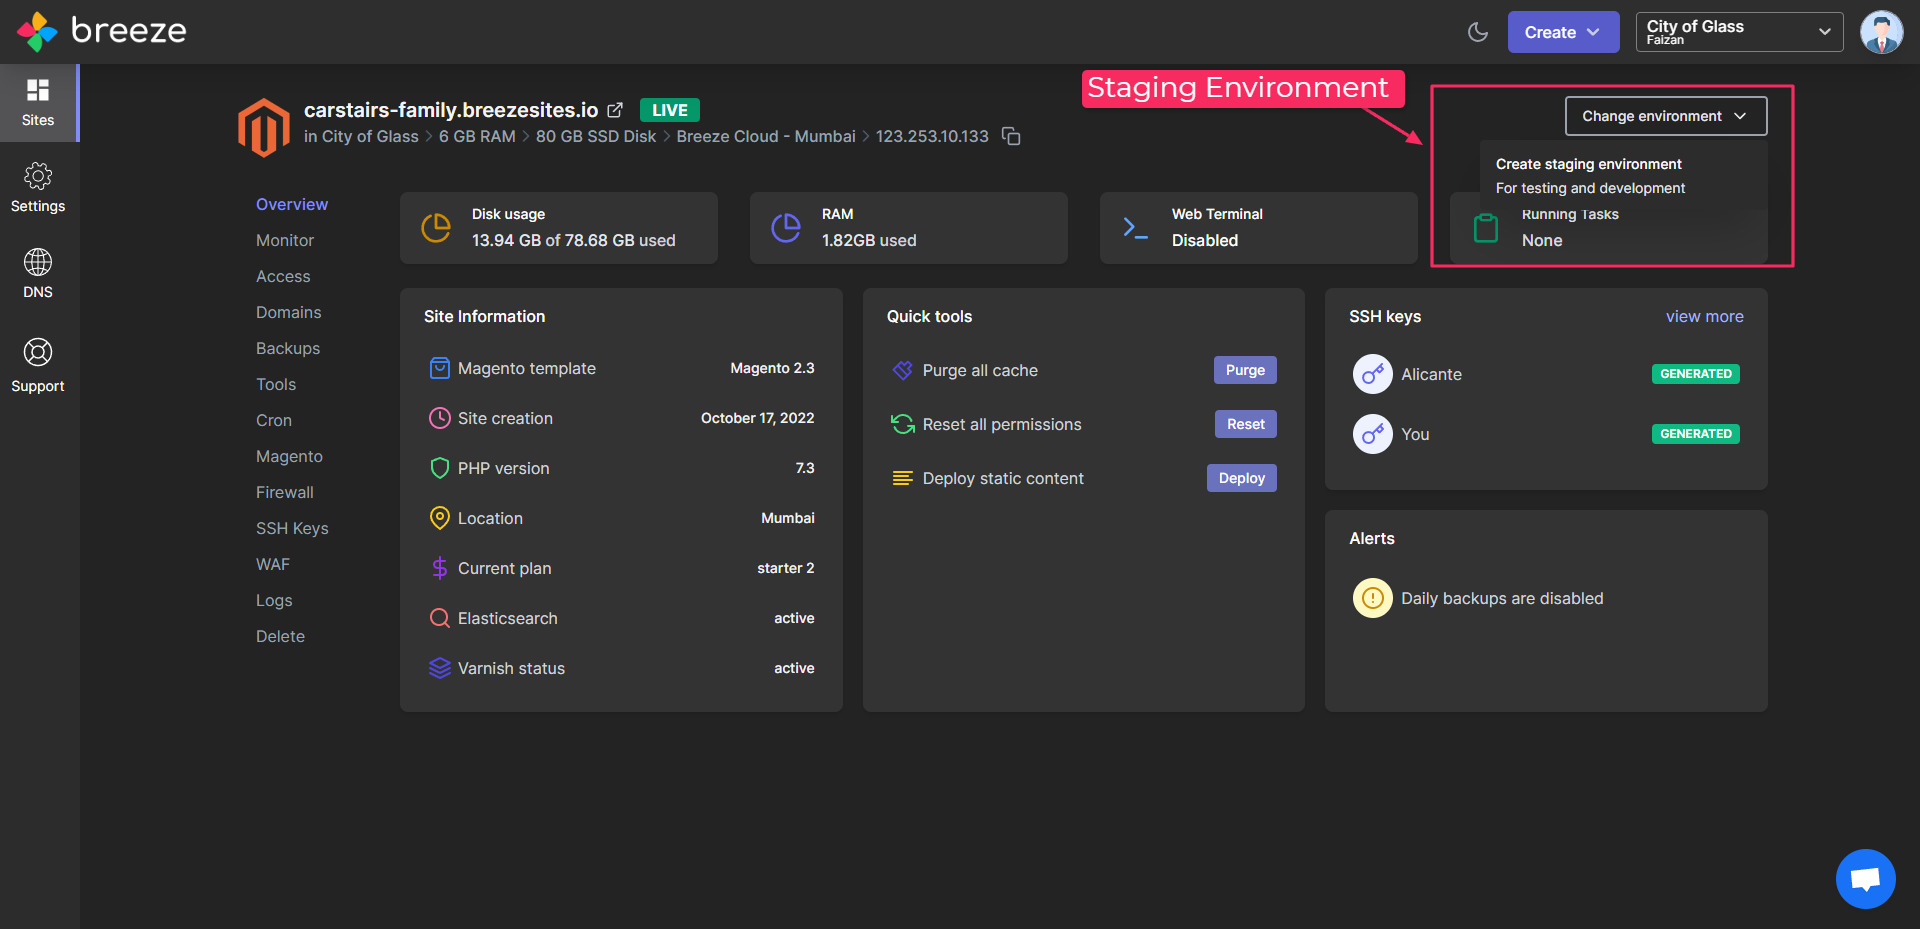Expand the Change environment dropdown
The image size is (1920, 929).
(x=1666, y=116)
